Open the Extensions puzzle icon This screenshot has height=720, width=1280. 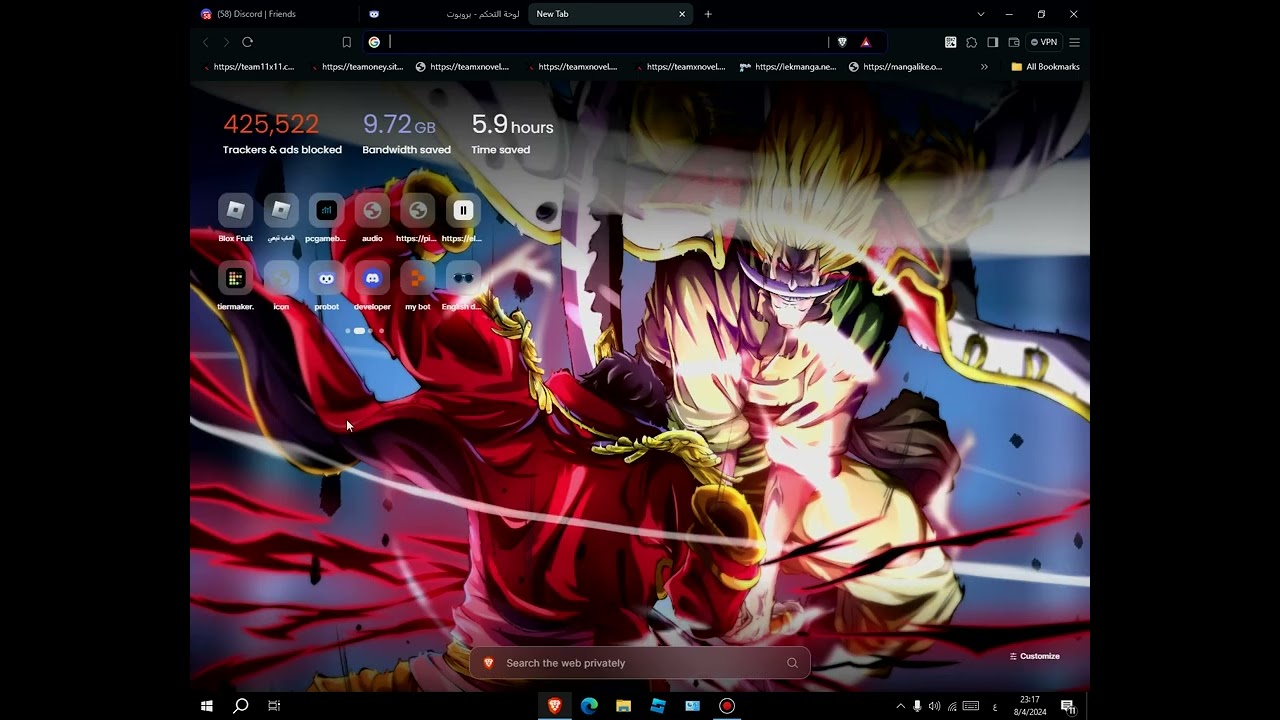[x=971, y=42]
